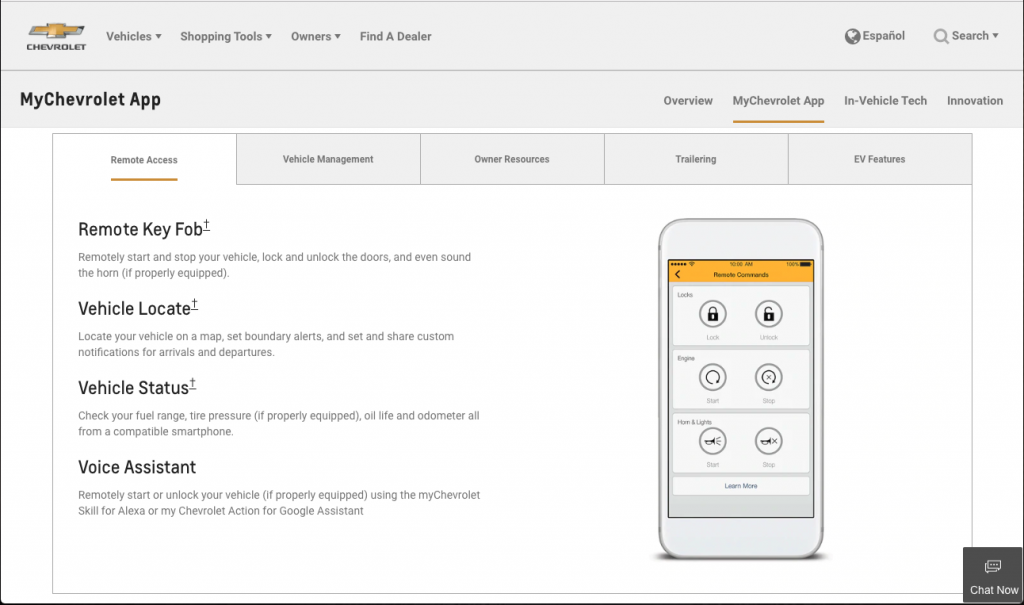Open Find A Dealer page
1024x605 pixels.
(396, 37)
